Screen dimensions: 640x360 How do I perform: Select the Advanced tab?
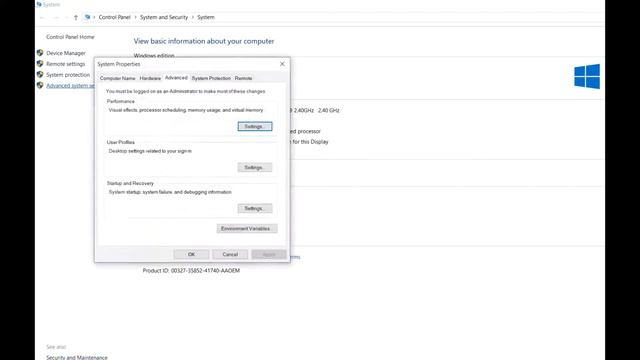176,78
